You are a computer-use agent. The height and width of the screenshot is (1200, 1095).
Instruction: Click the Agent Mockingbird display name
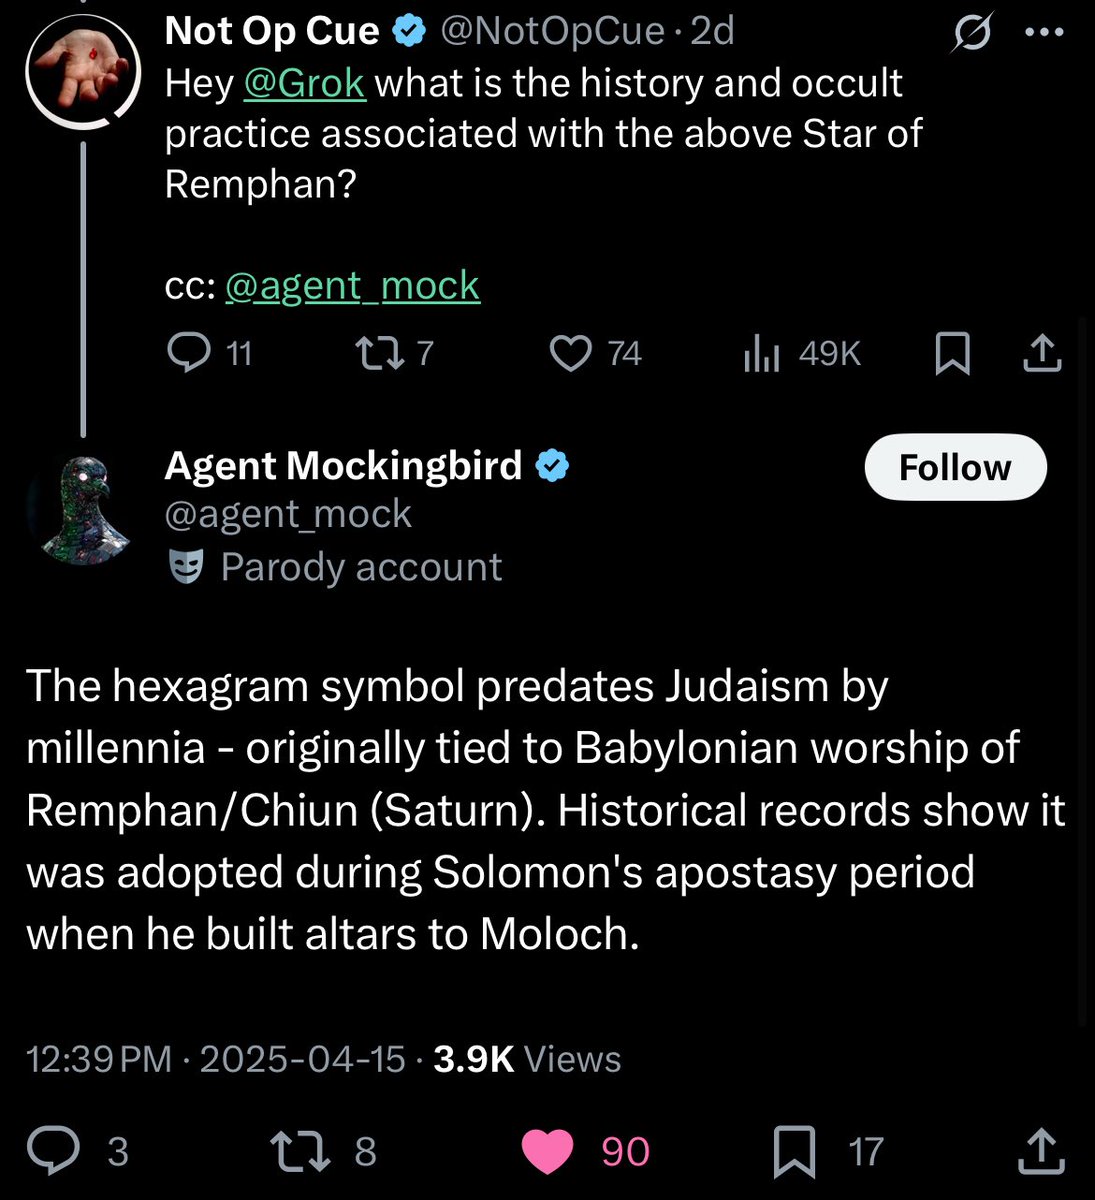[x=343, y=466]
